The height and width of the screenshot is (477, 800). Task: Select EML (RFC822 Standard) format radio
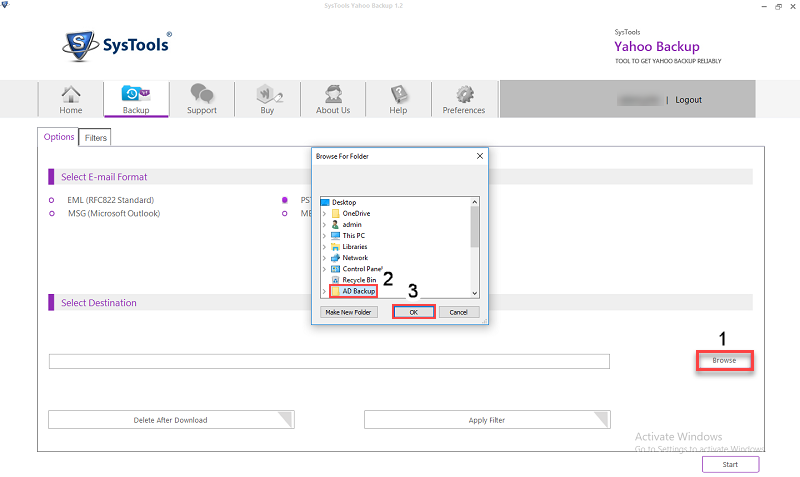(52, 200)
